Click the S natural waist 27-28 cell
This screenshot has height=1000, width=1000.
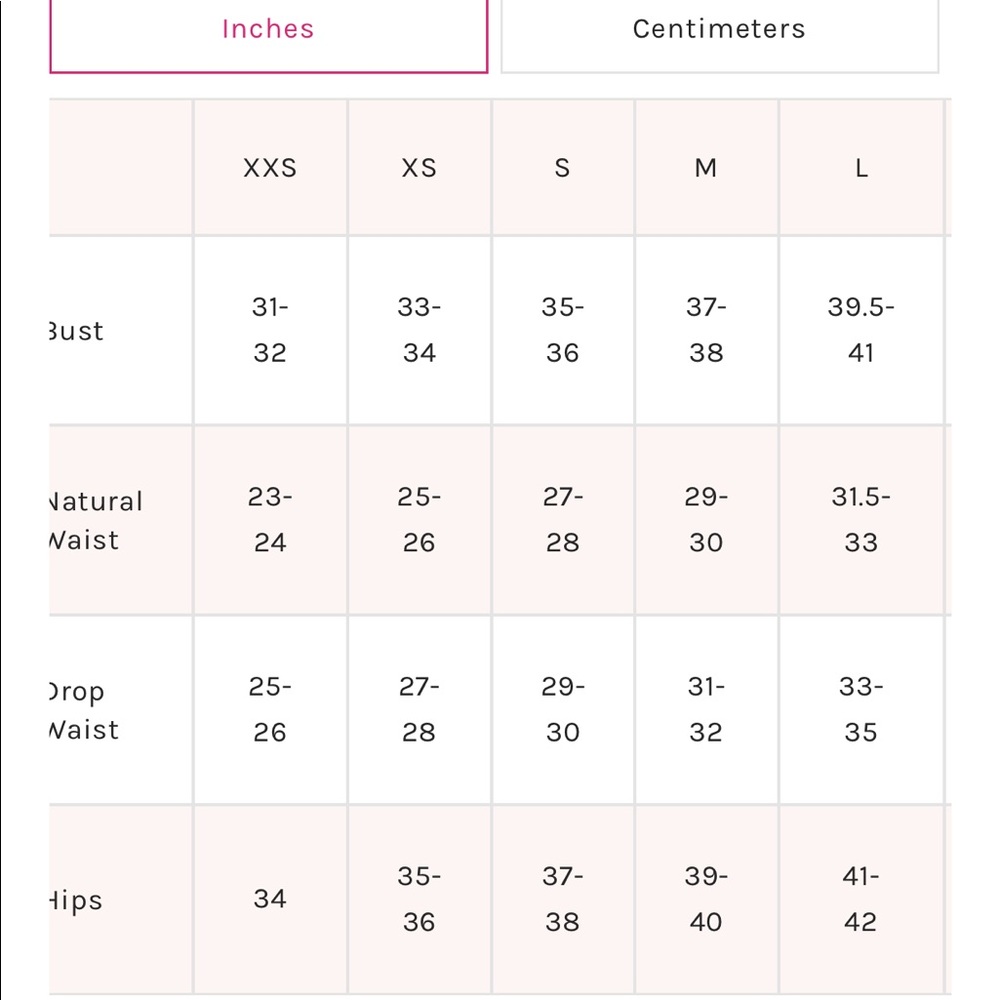click(x=562, y=520)
